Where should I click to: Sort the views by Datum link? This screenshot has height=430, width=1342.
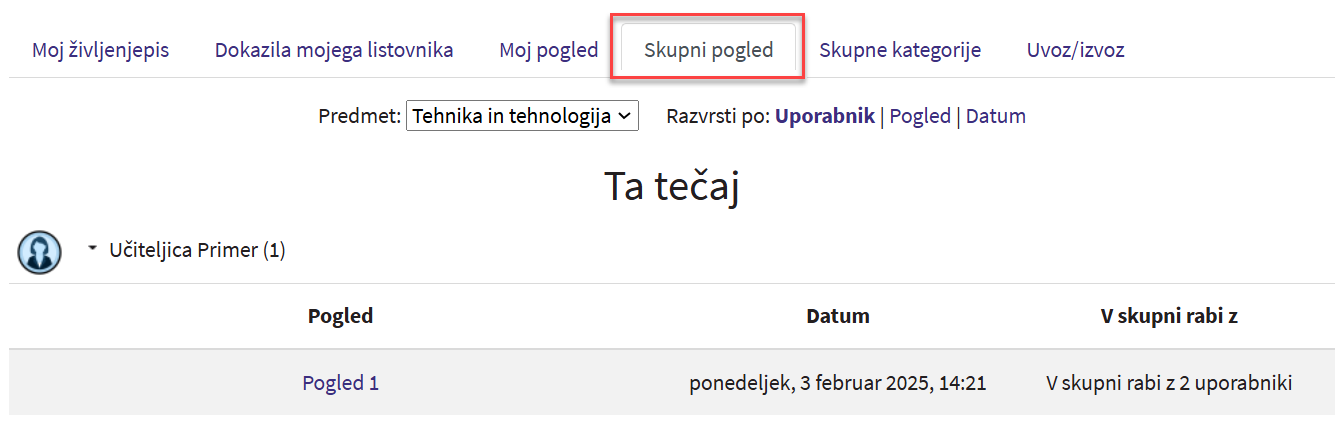coord(995,116)
